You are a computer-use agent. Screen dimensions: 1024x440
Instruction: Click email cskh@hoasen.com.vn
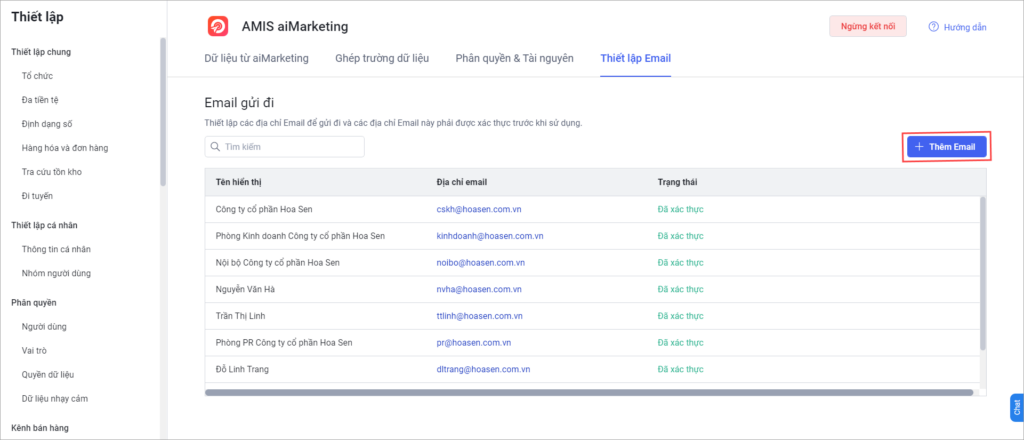pos(479,209)
